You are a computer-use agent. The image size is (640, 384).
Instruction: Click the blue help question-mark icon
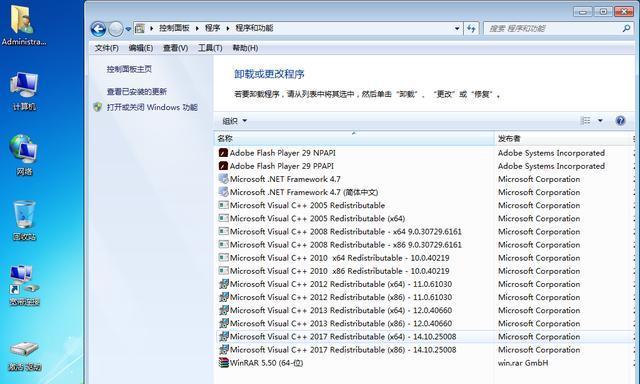(x=620, y=120)
